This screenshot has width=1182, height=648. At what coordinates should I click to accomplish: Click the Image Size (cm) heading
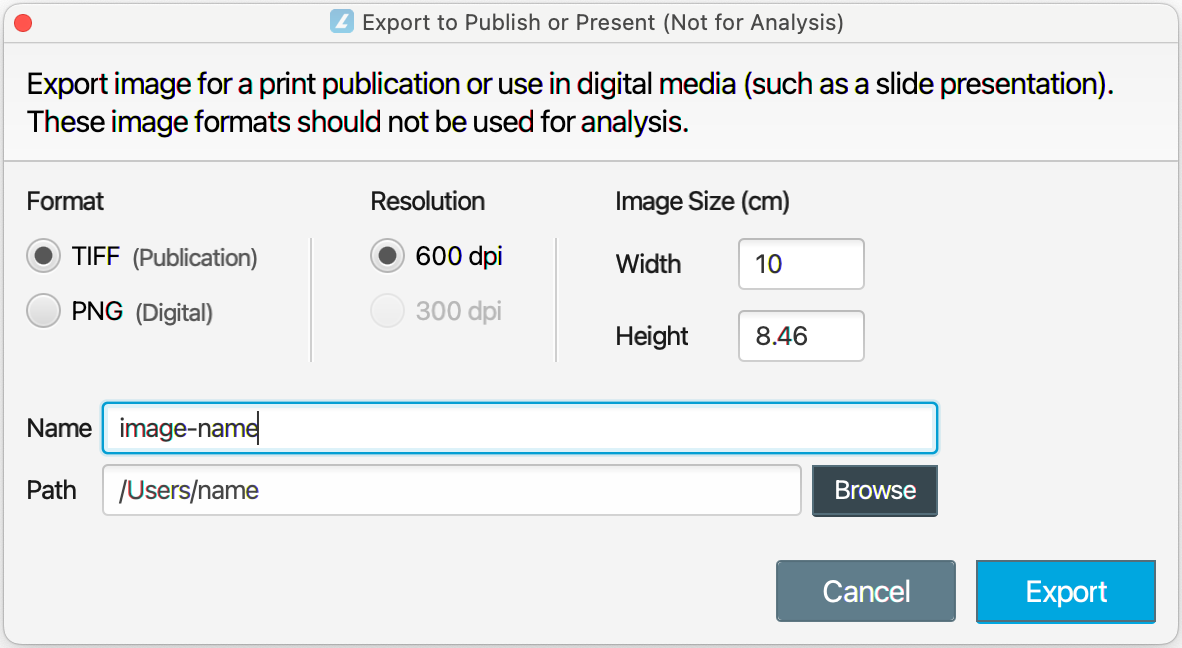tap(702, 201)
